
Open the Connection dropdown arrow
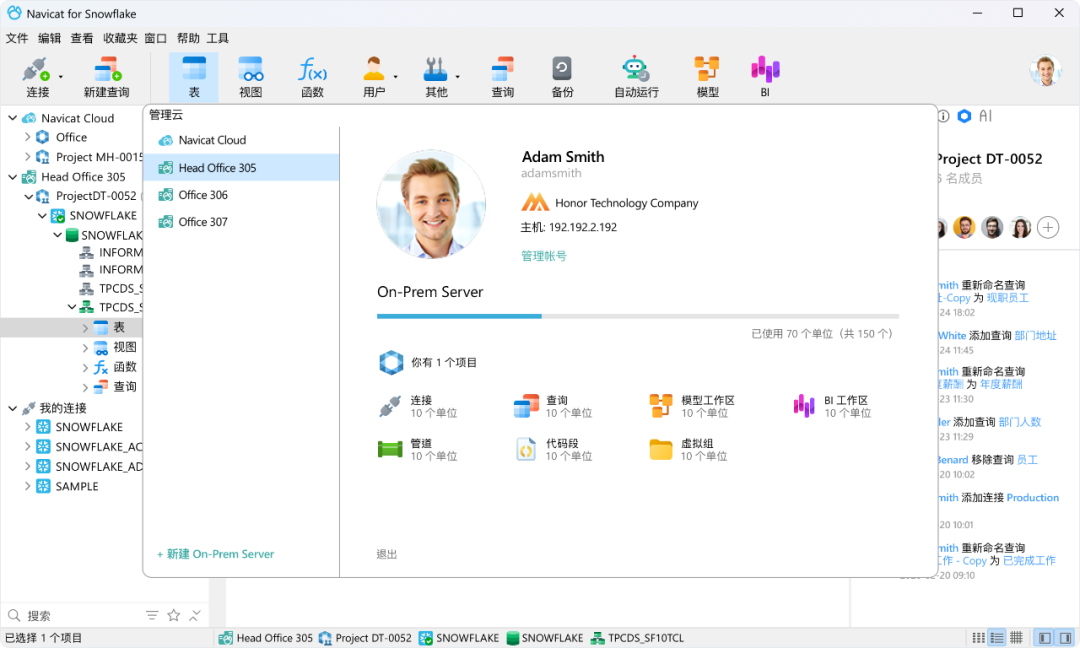(61, 76)
